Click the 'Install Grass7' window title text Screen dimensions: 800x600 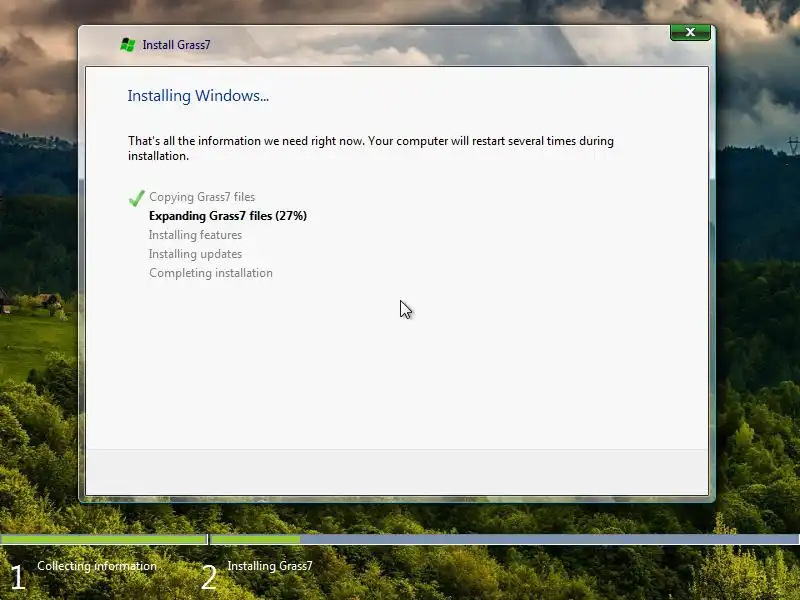tap(176, 45)
